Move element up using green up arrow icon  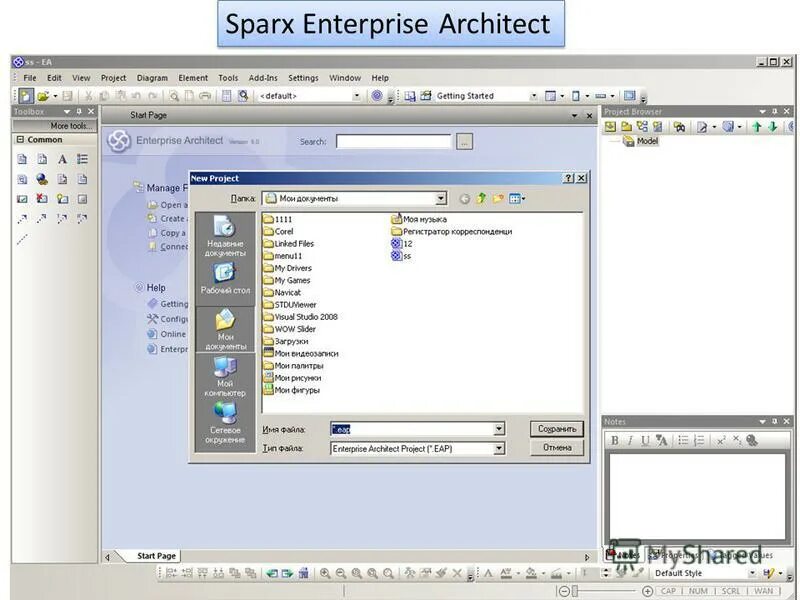[x=757, y=126]
